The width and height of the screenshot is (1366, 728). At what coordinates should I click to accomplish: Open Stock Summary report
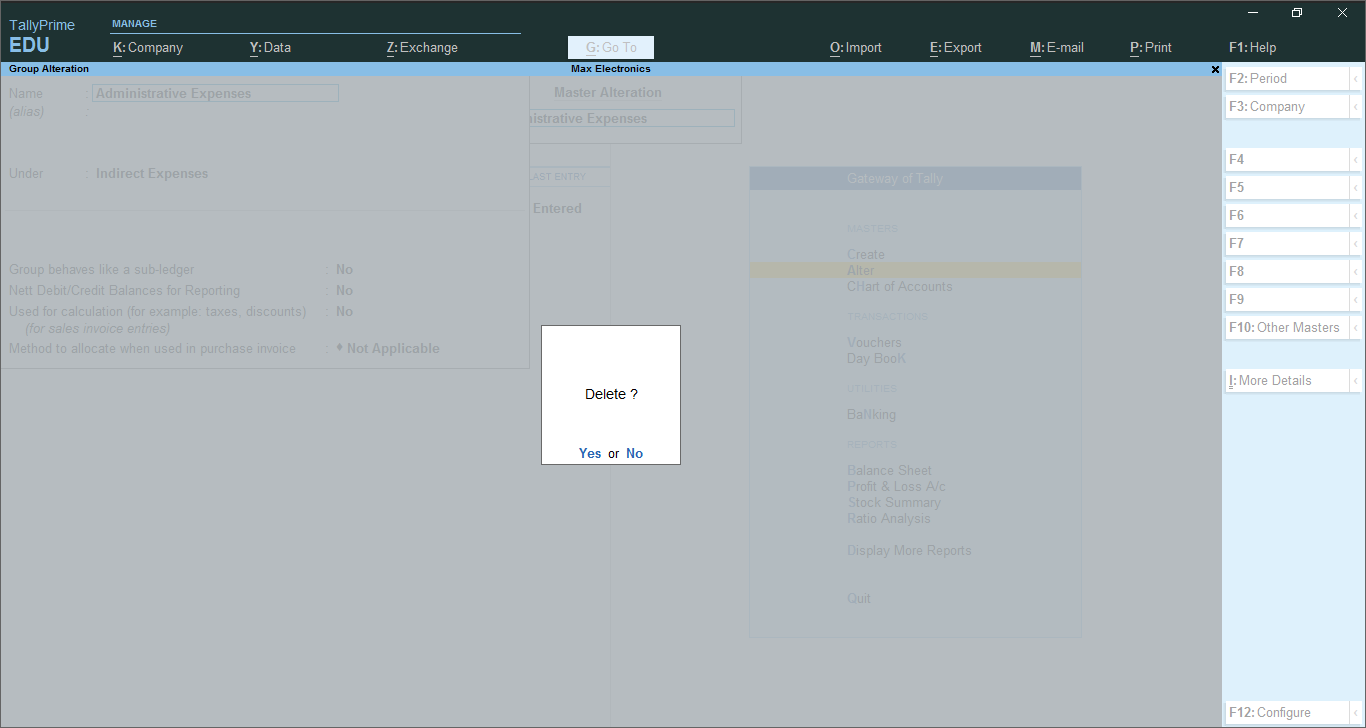tap(894, 502)
